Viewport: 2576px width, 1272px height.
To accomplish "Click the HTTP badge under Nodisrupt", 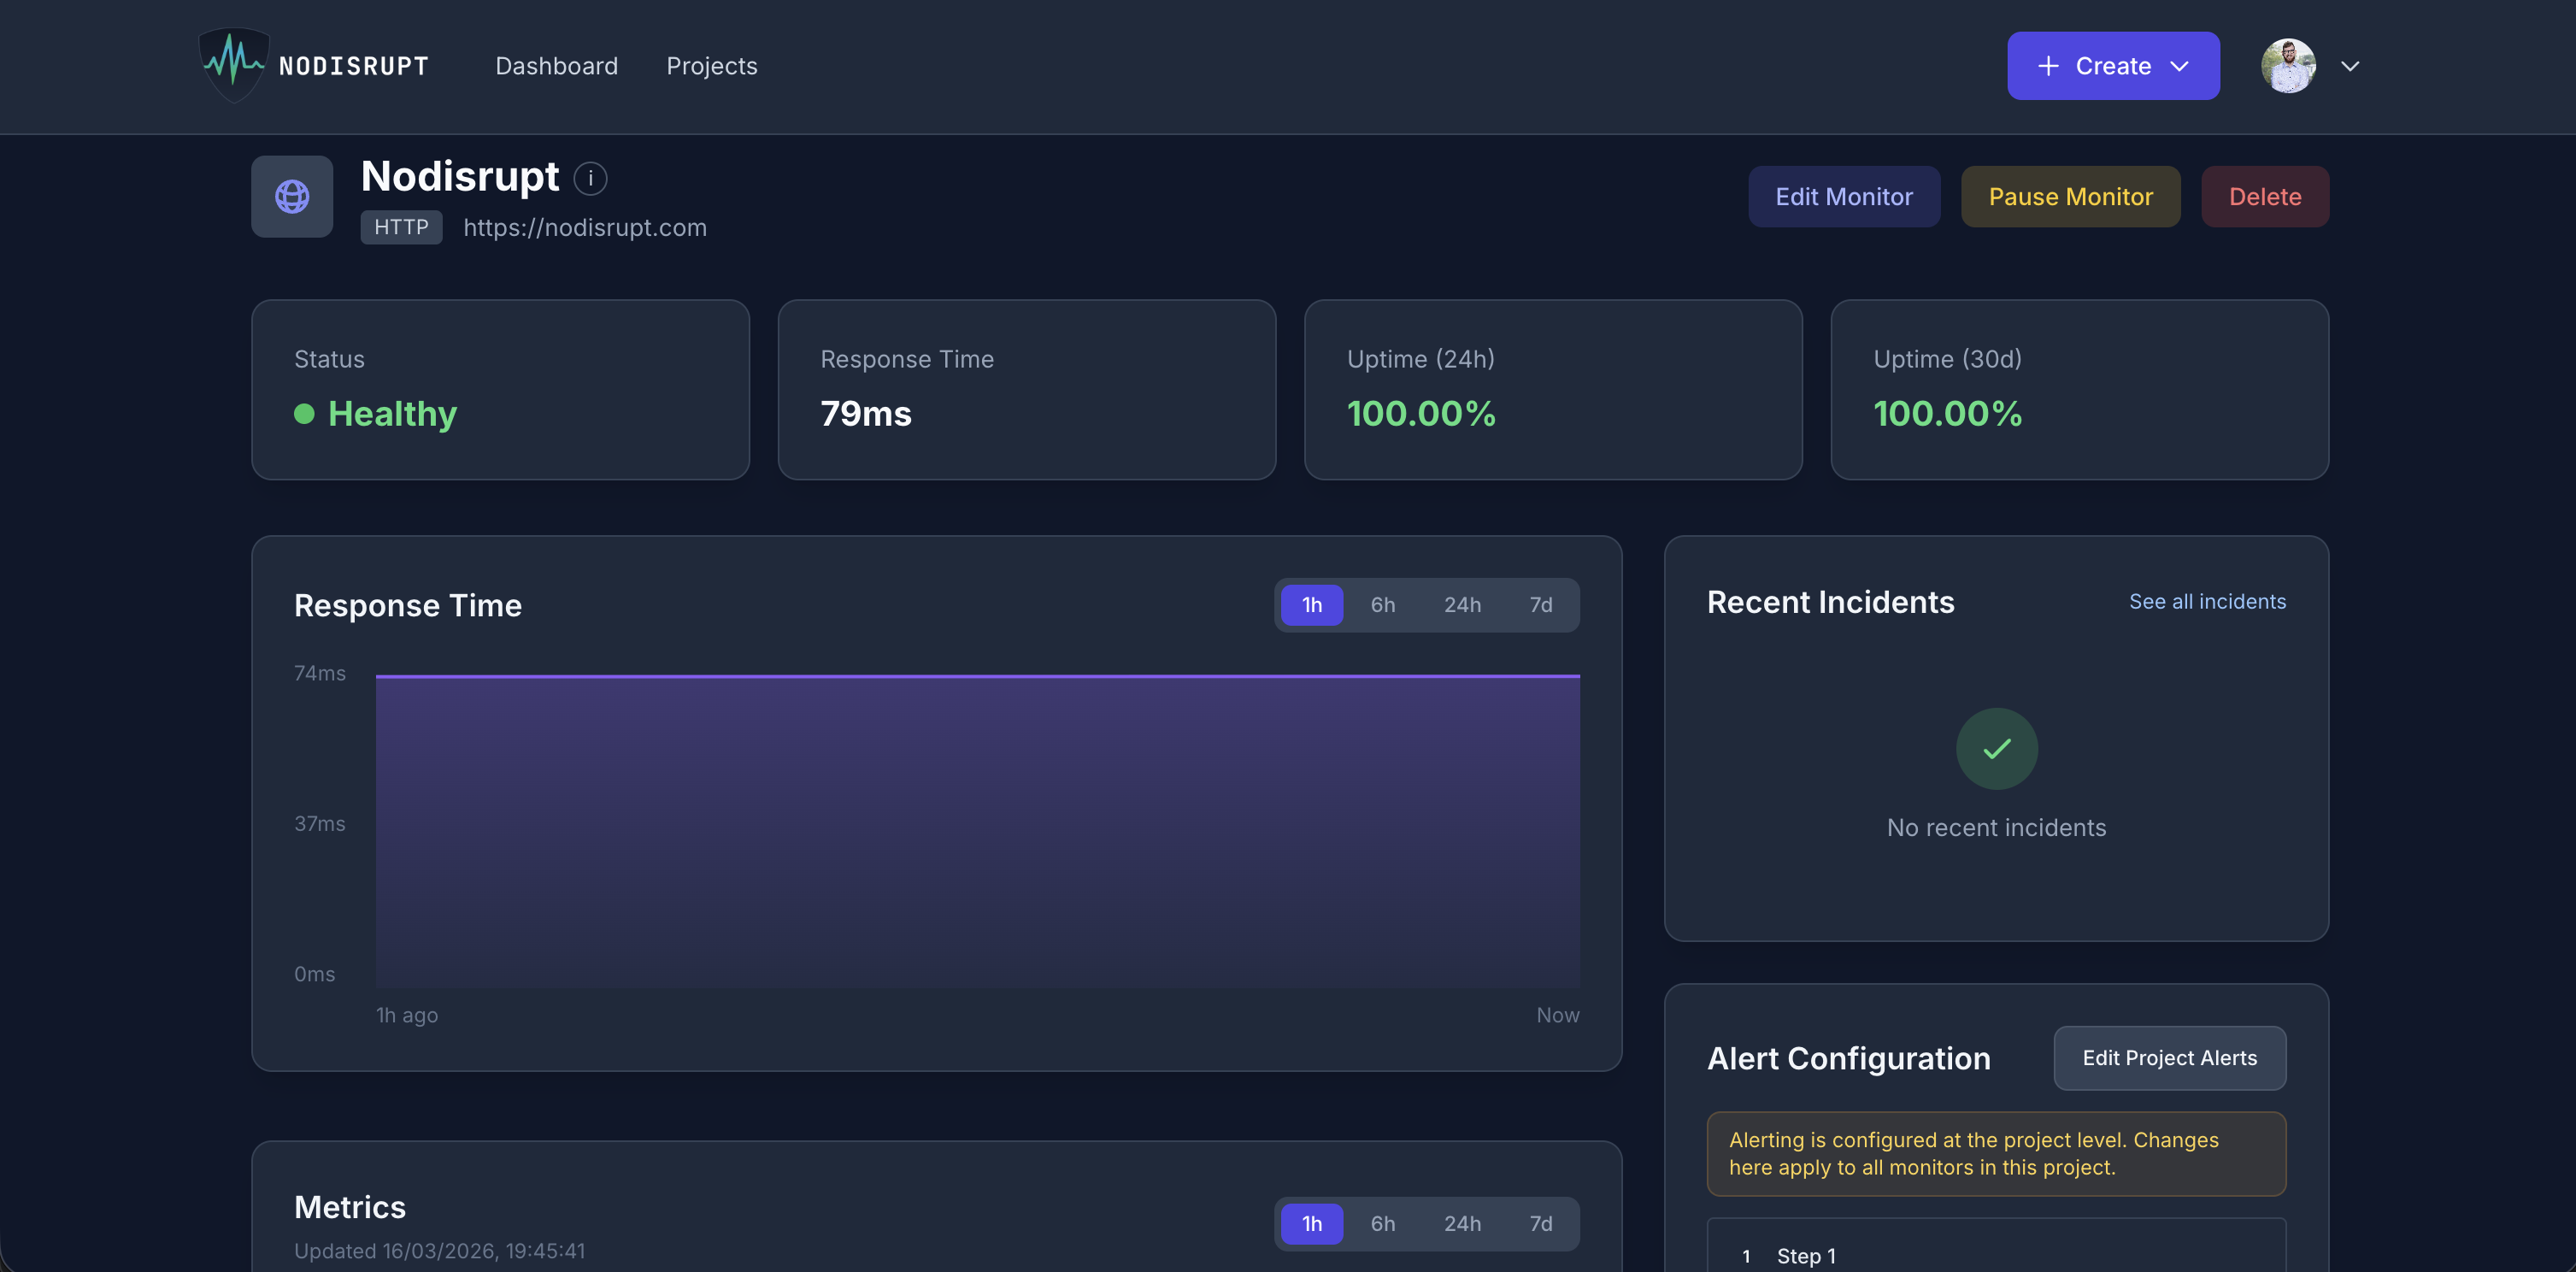I will pos(401,227).
